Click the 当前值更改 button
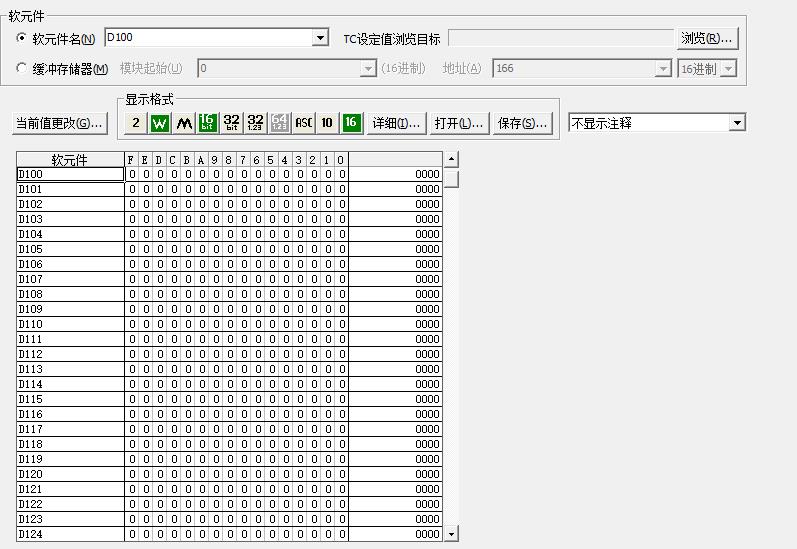 [x=59, y=124]
